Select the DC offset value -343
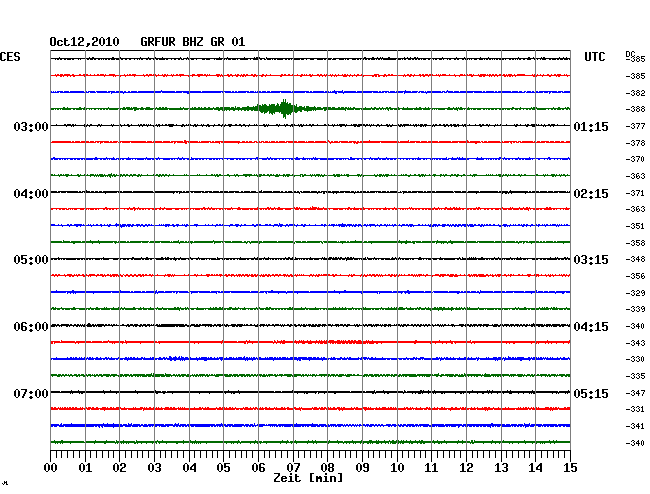 [x=635, y=343]
